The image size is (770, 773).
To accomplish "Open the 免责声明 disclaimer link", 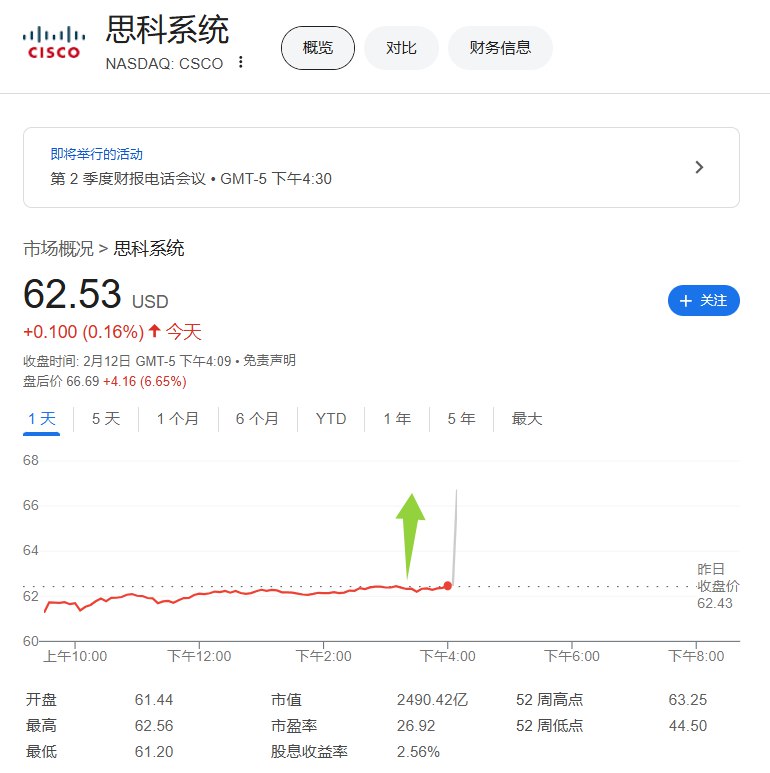I will coord(270,361).
